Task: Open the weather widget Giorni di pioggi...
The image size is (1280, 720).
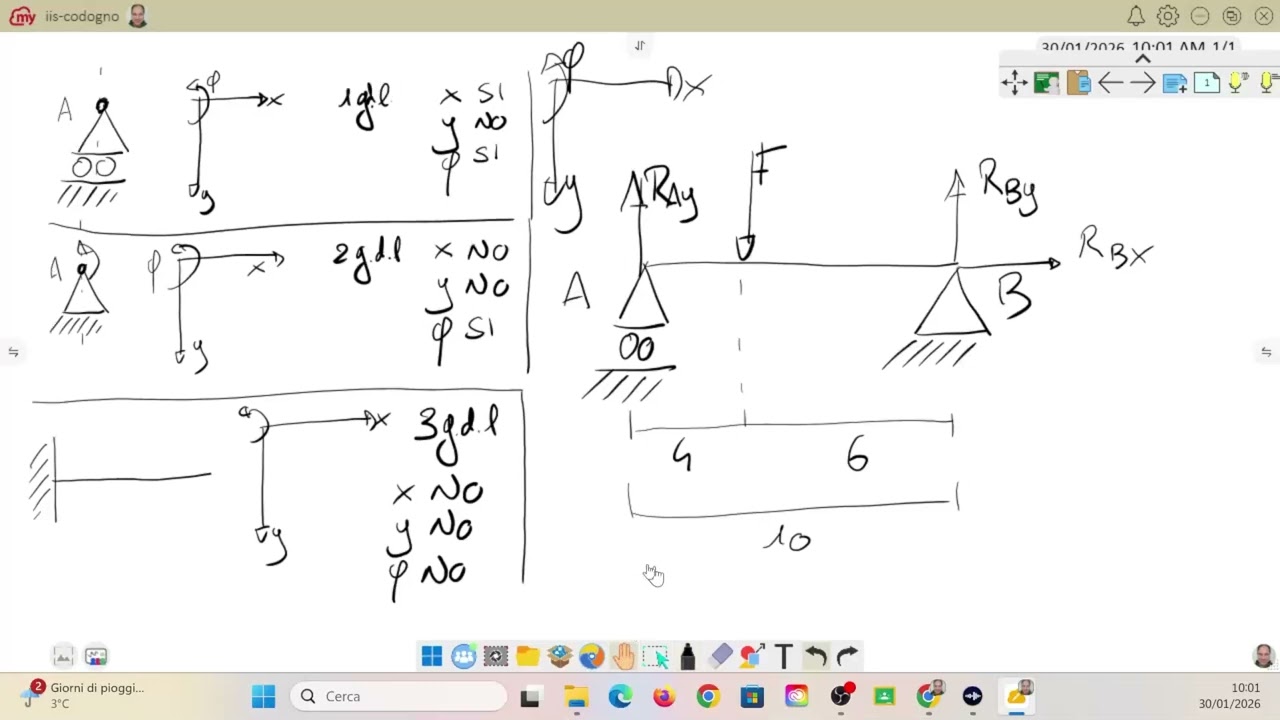Action: [x=84, y=695]
